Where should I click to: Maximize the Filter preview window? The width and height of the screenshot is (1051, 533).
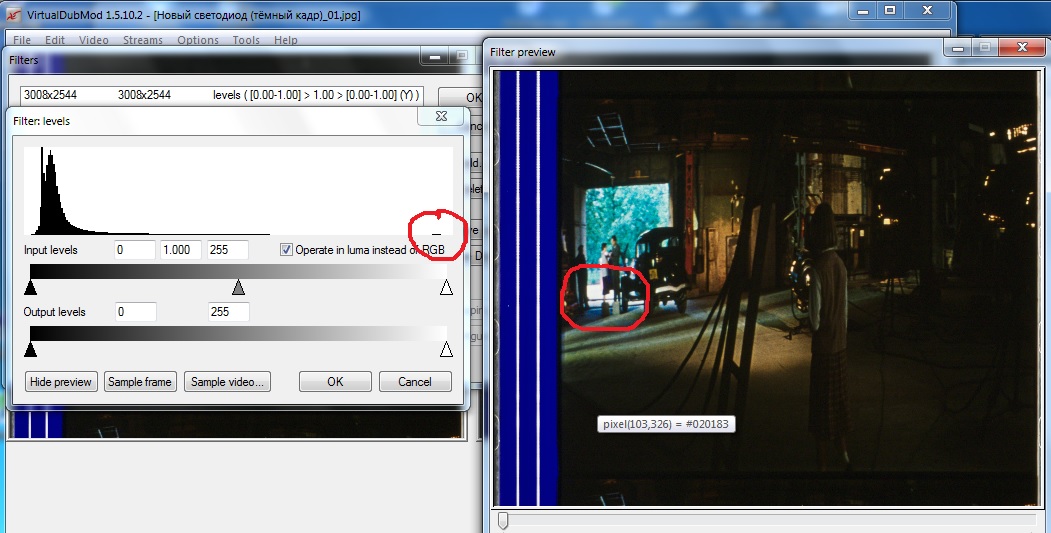[985, 47]
